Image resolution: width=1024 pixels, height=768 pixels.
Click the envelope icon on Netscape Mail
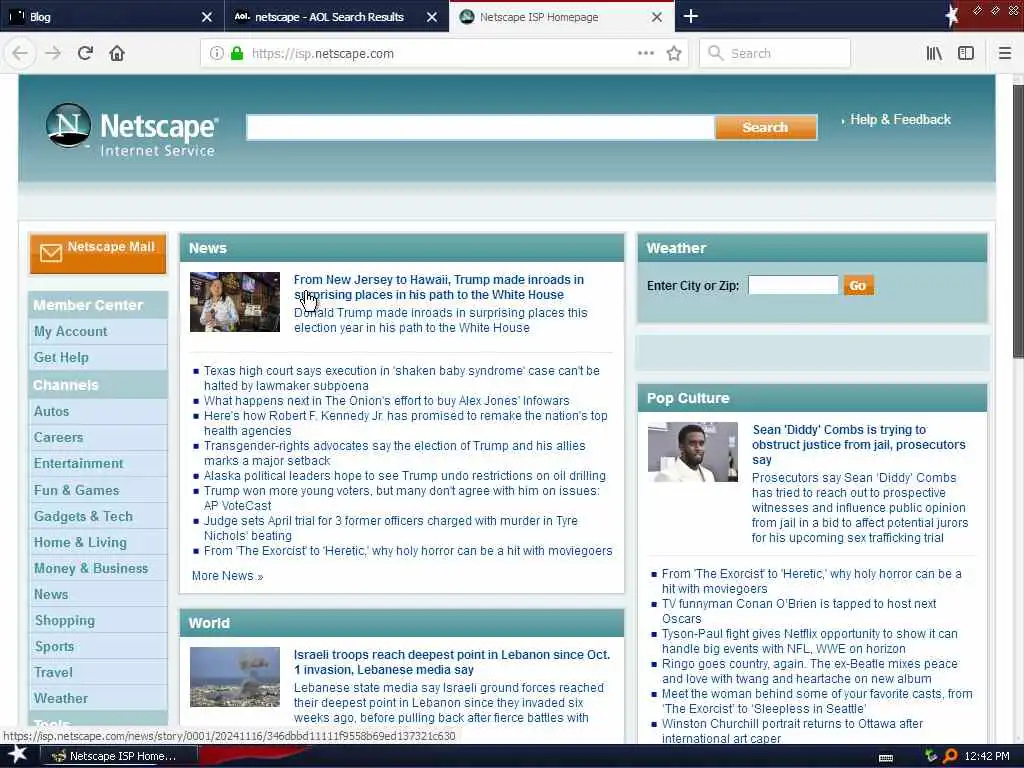(x=51, y=252)
